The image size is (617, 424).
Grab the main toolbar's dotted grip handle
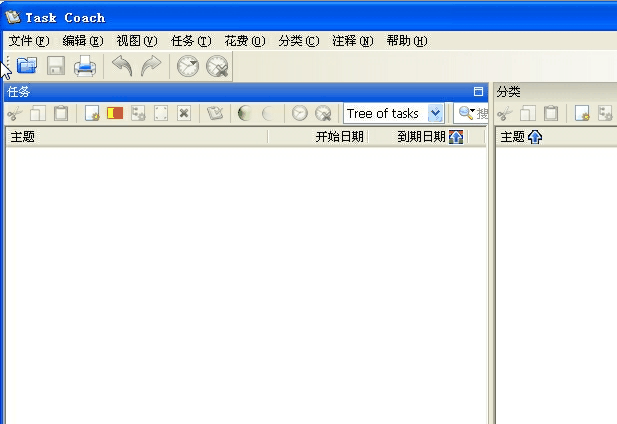click(x=8, y=66)
